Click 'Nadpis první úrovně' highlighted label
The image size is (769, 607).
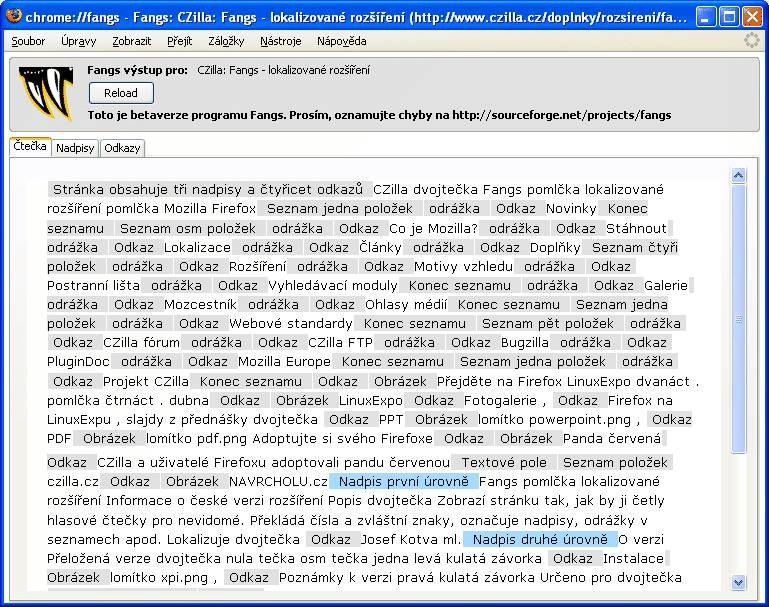404,482
